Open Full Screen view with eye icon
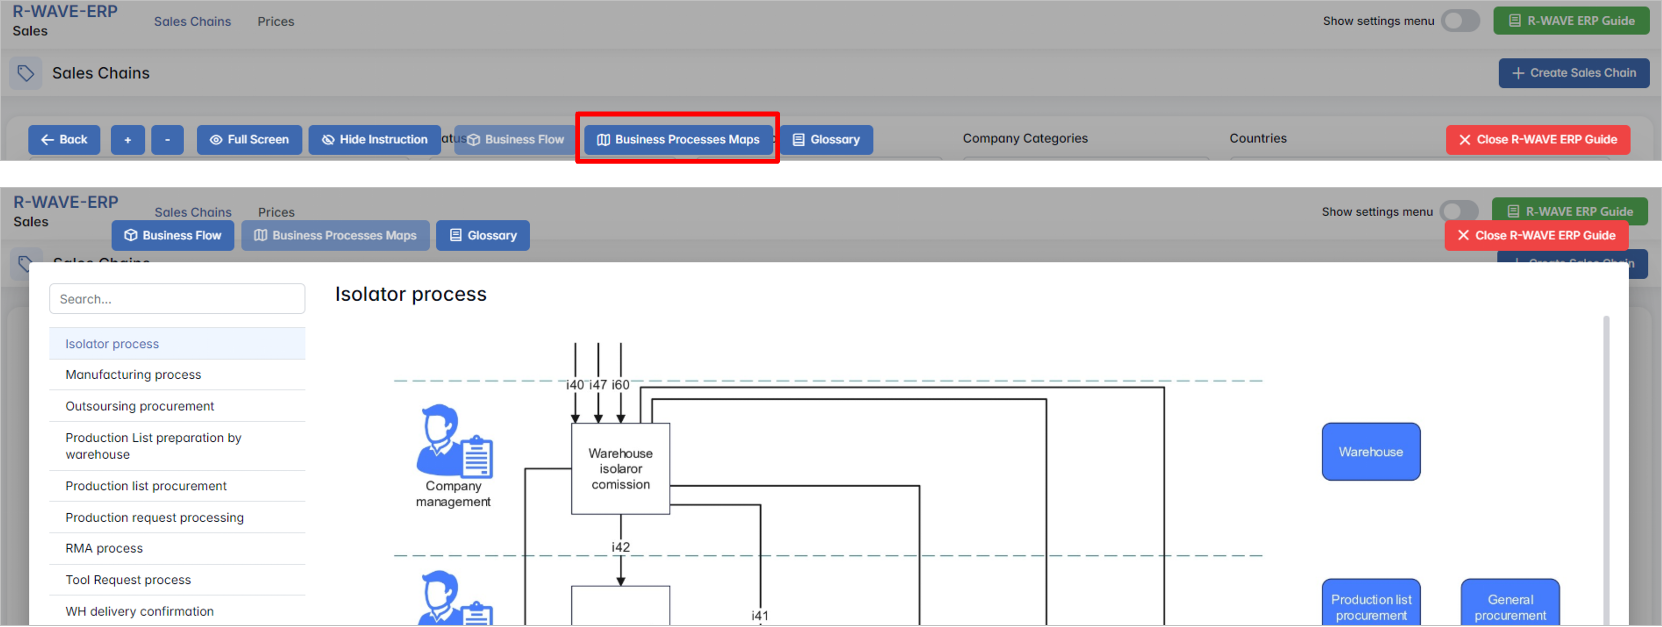Screen dimensions: 1662x627 pyautogui.click(x=249, y=140)
